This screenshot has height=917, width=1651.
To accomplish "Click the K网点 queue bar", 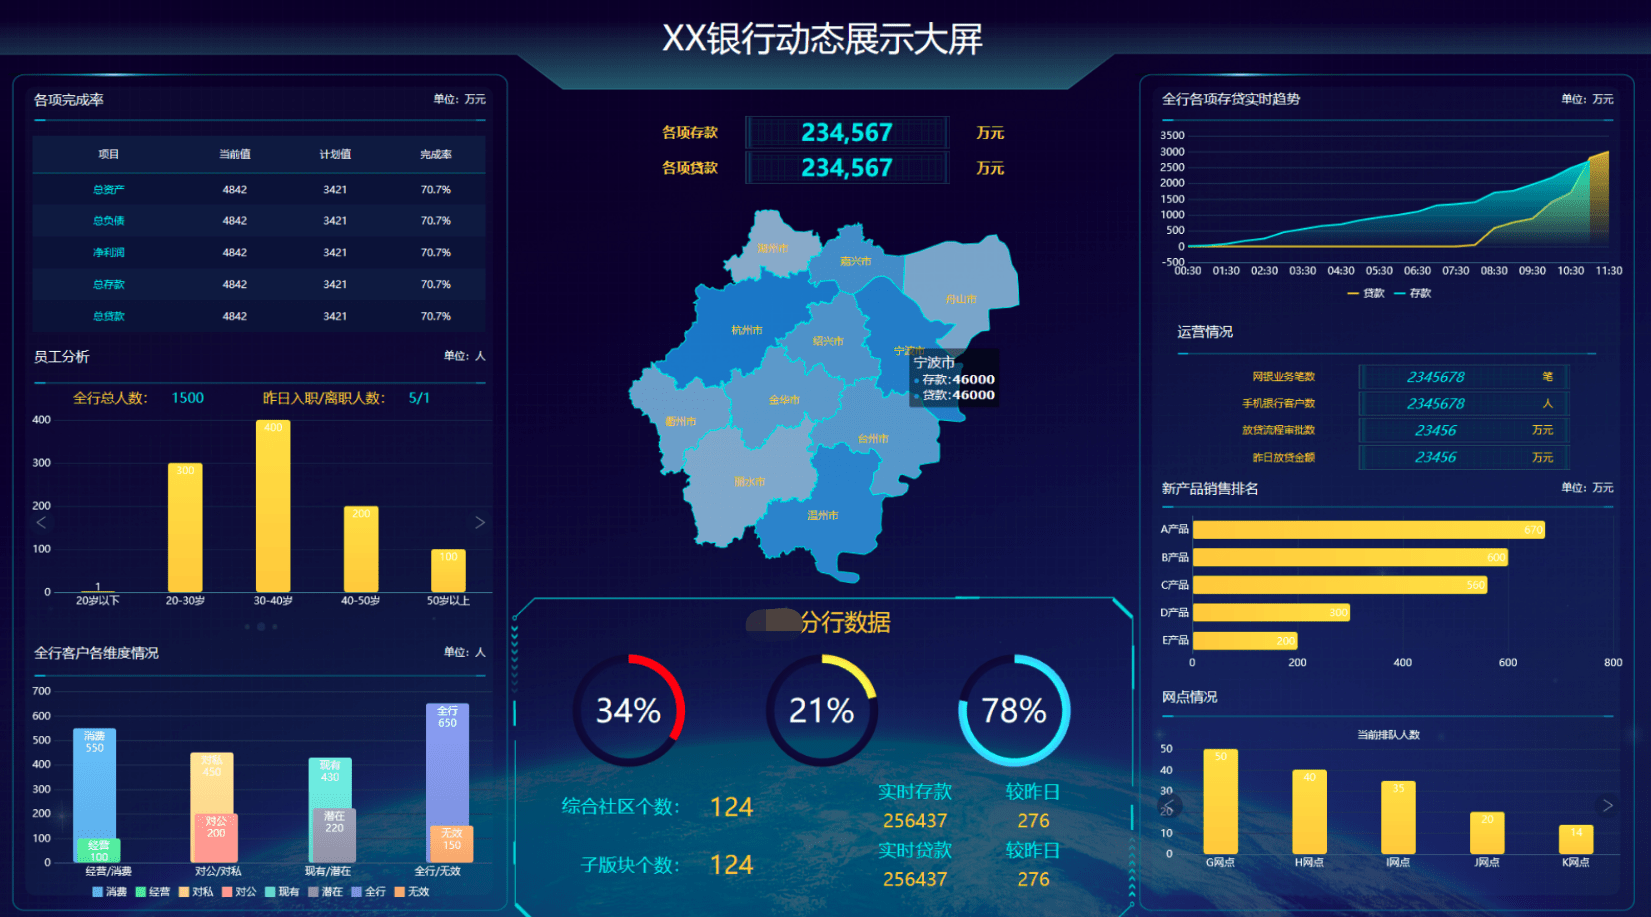I will pyautogui.click(x=1576, y=840).
